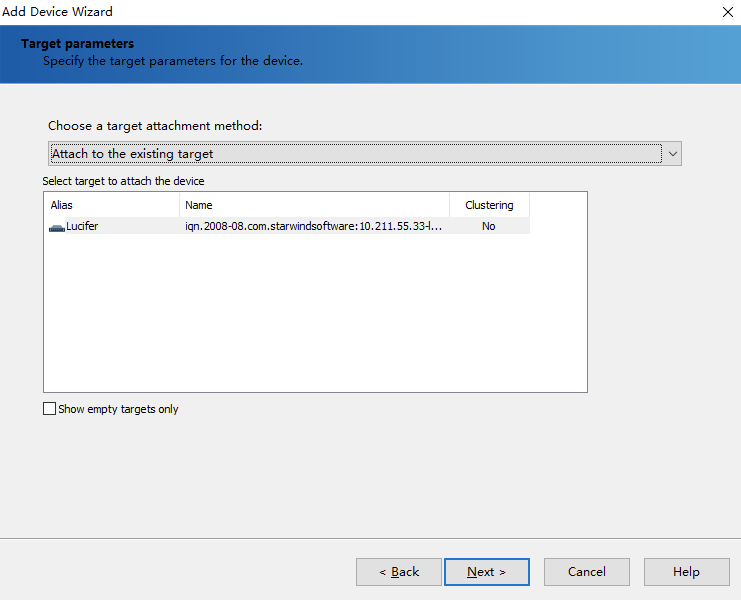Click the iqn.2008-08.com.starwindsoftware target name

click(x=313, y=226)
